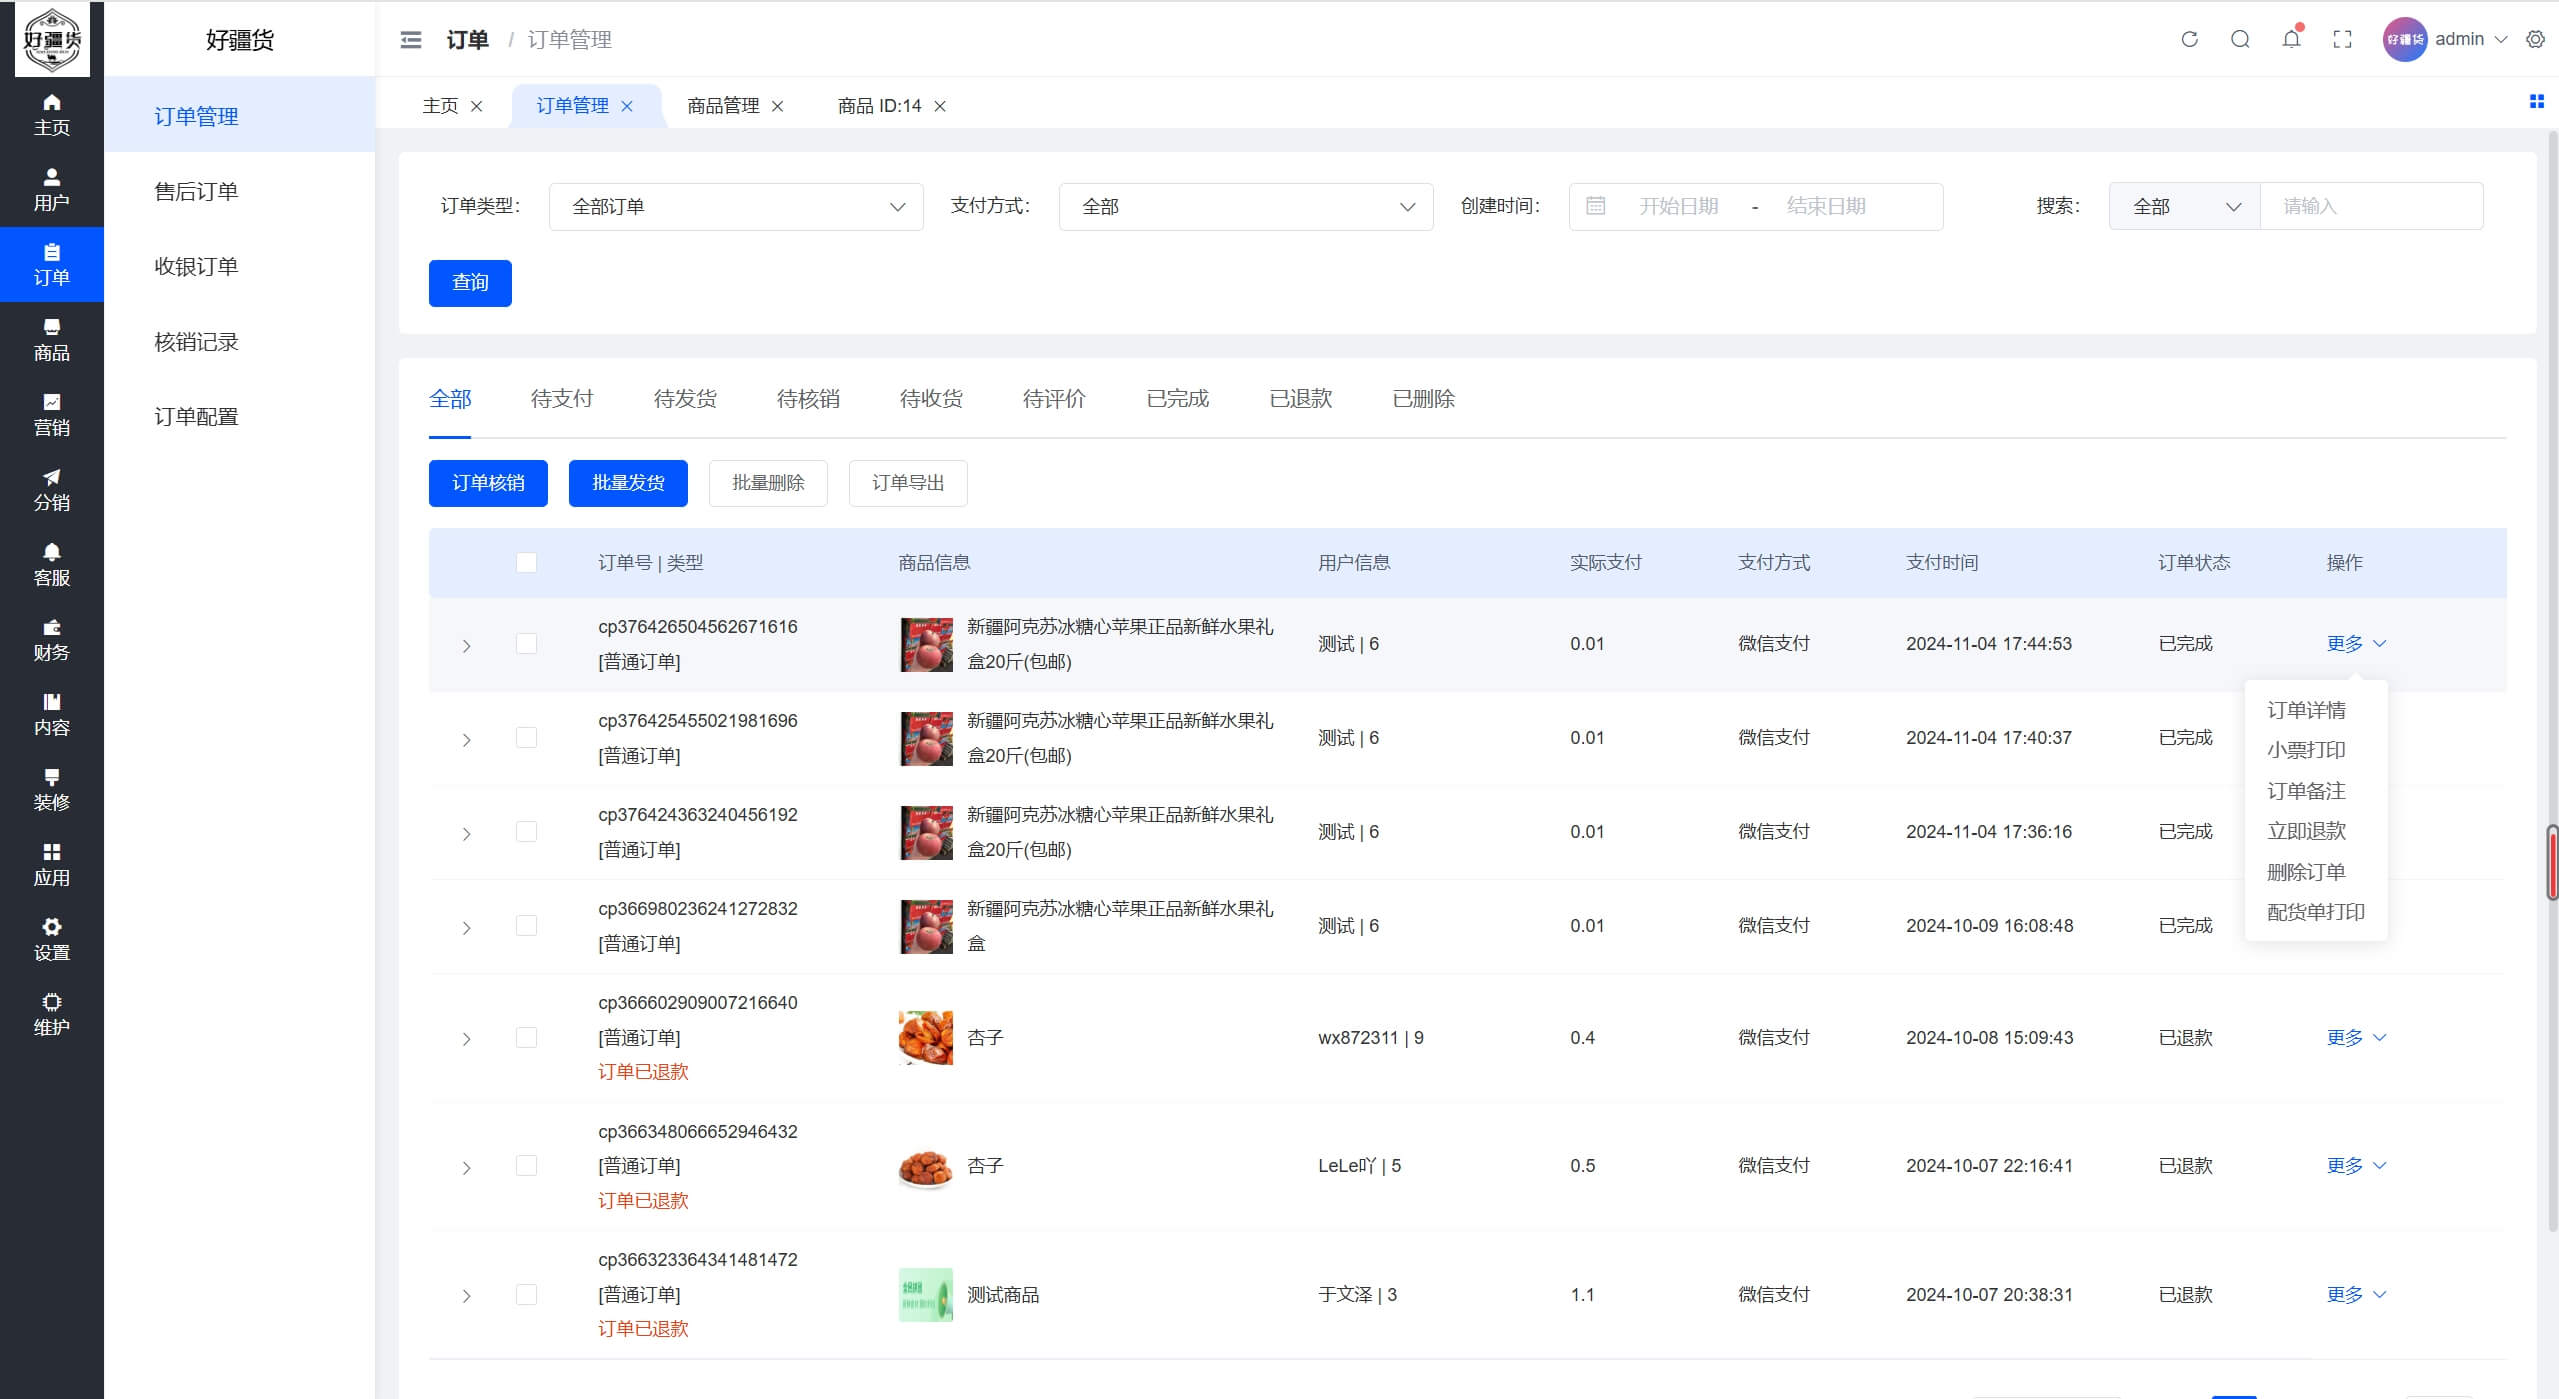Check the refunded 杏子 order's checkbox
The image size is (2559, 1399).
coord(527,1037)
